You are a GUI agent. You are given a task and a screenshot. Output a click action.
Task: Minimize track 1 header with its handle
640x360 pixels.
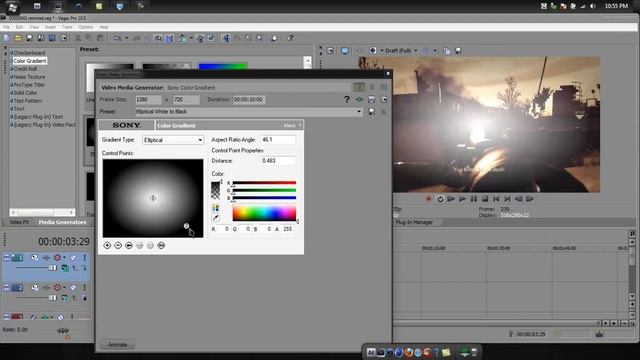coord(7,258)
